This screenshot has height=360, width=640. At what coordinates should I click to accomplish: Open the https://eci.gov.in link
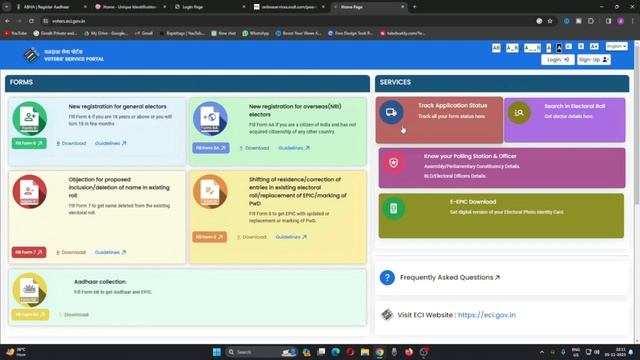(487, 315)
